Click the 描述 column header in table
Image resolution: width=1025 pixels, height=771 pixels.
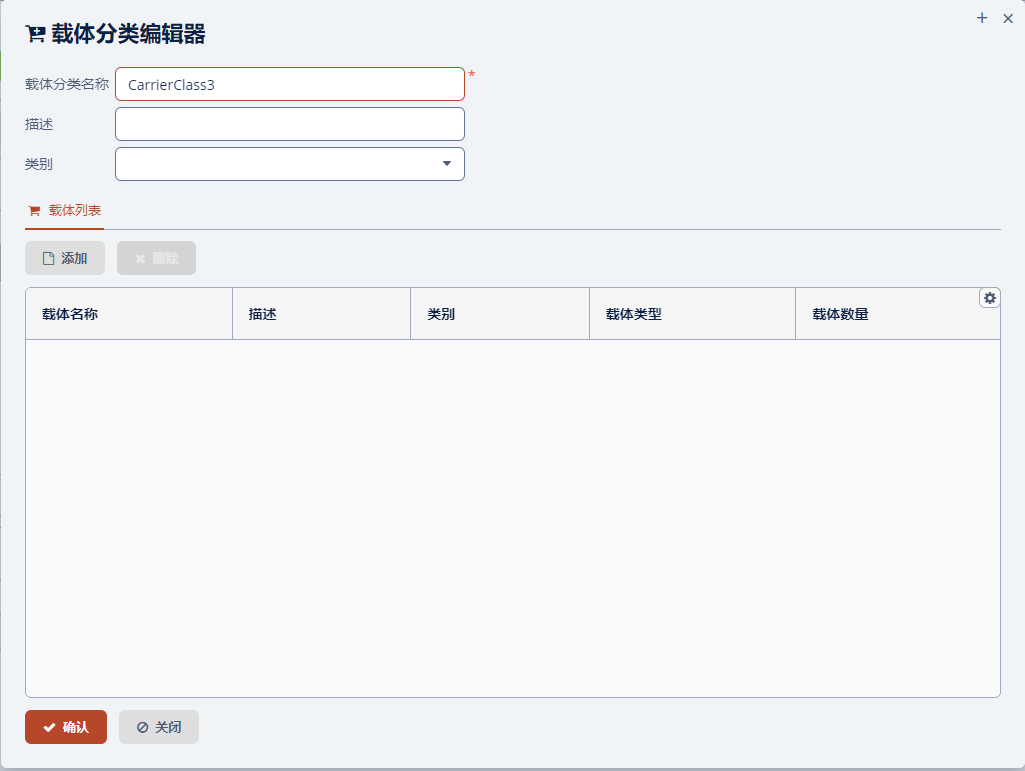[x=263, y=314]
